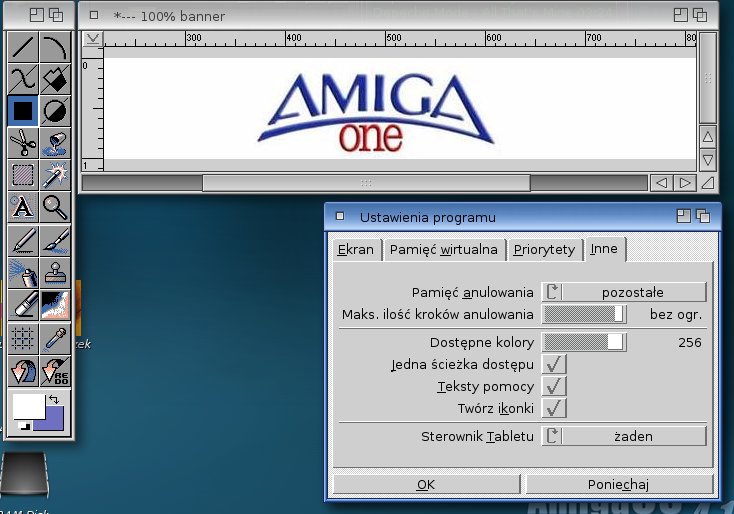Screen dimensions: 734x514
Task: Click the toolbox window depth gadget
Action: click(x=56, y=15)
